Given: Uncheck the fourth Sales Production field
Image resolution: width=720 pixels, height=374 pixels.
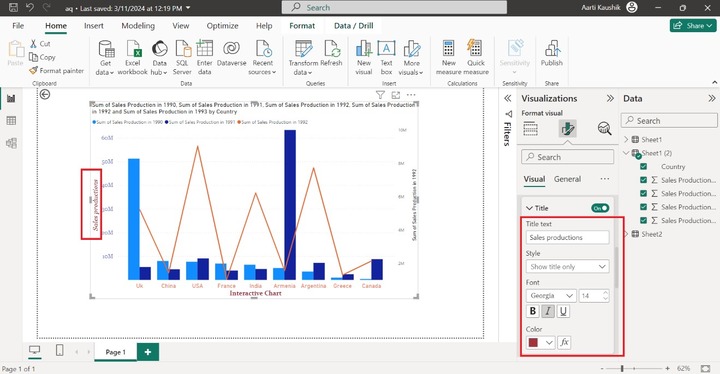Looking at the screenshot, I should coord(643,221).
